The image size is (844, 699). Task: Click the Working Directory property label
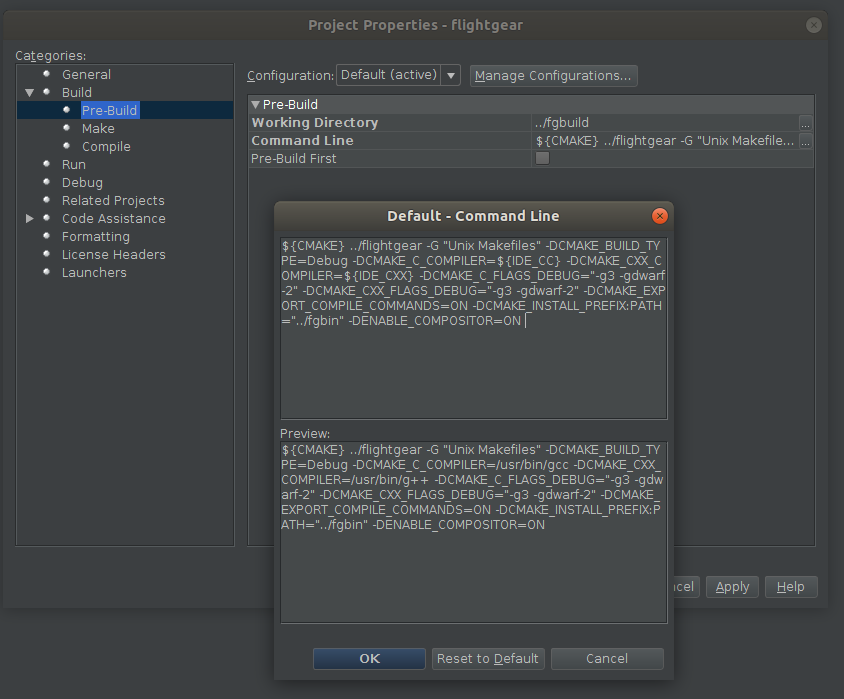[x=315, y=123]
